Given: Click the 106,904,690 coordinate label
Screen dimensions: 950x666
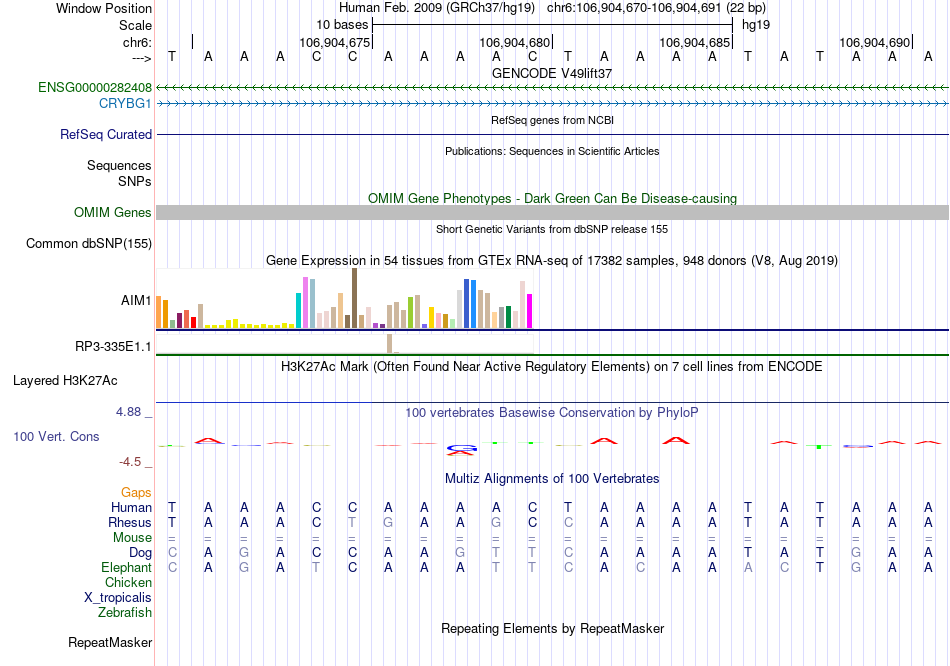Looking at the screenshot, I should tap(874, 42).
